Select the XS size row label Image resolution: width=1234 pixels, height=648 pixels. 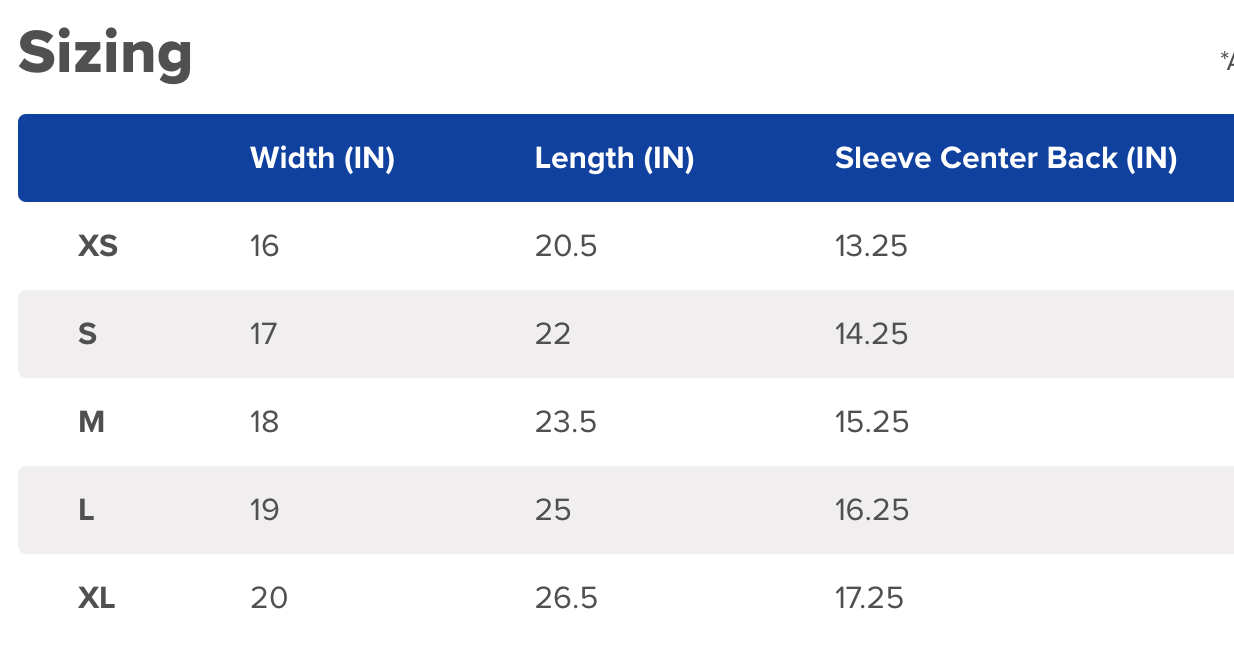click(98, 246)
